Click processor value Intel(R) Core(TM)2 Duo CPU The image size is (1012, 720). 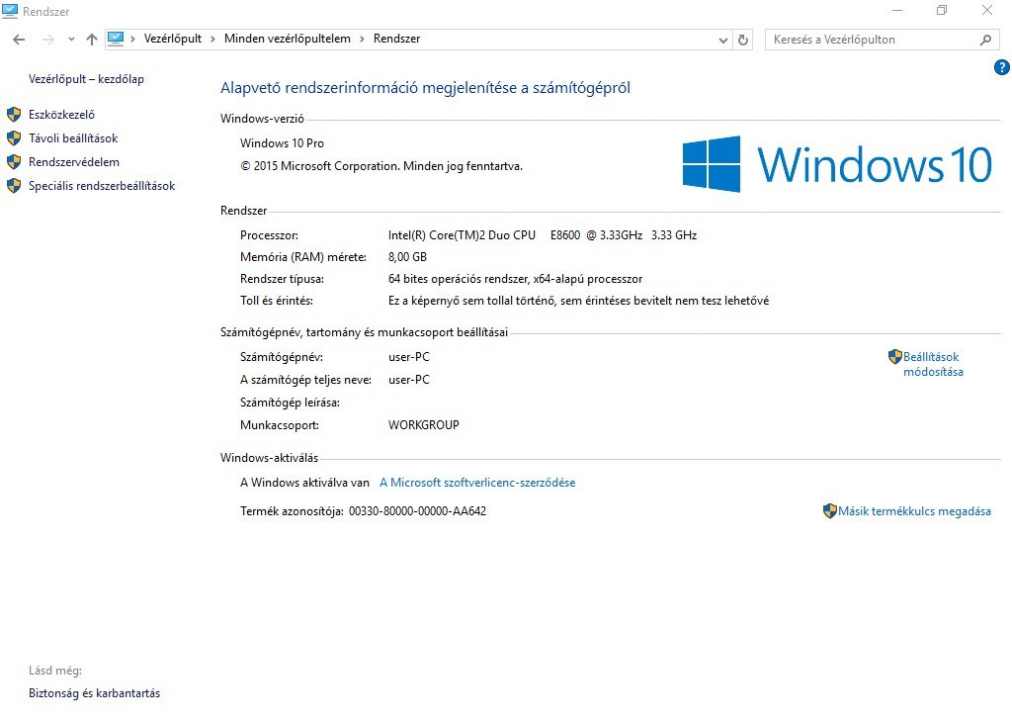pyautogui.click(x=461, y=235)
